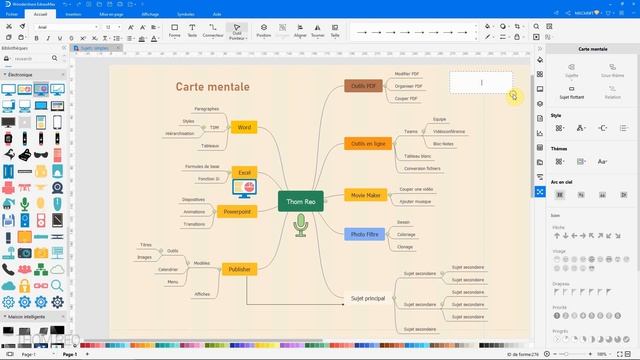Select the Outils PDF topic node
The image size is (640, 360).
click(x=363, y=86)
